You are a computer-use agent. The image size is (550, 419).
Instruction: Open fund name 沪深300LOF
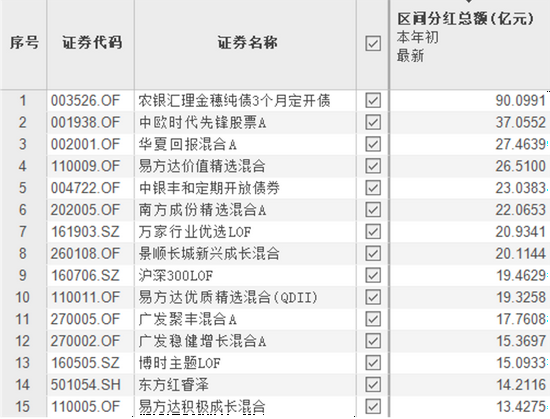coord(175,275)
